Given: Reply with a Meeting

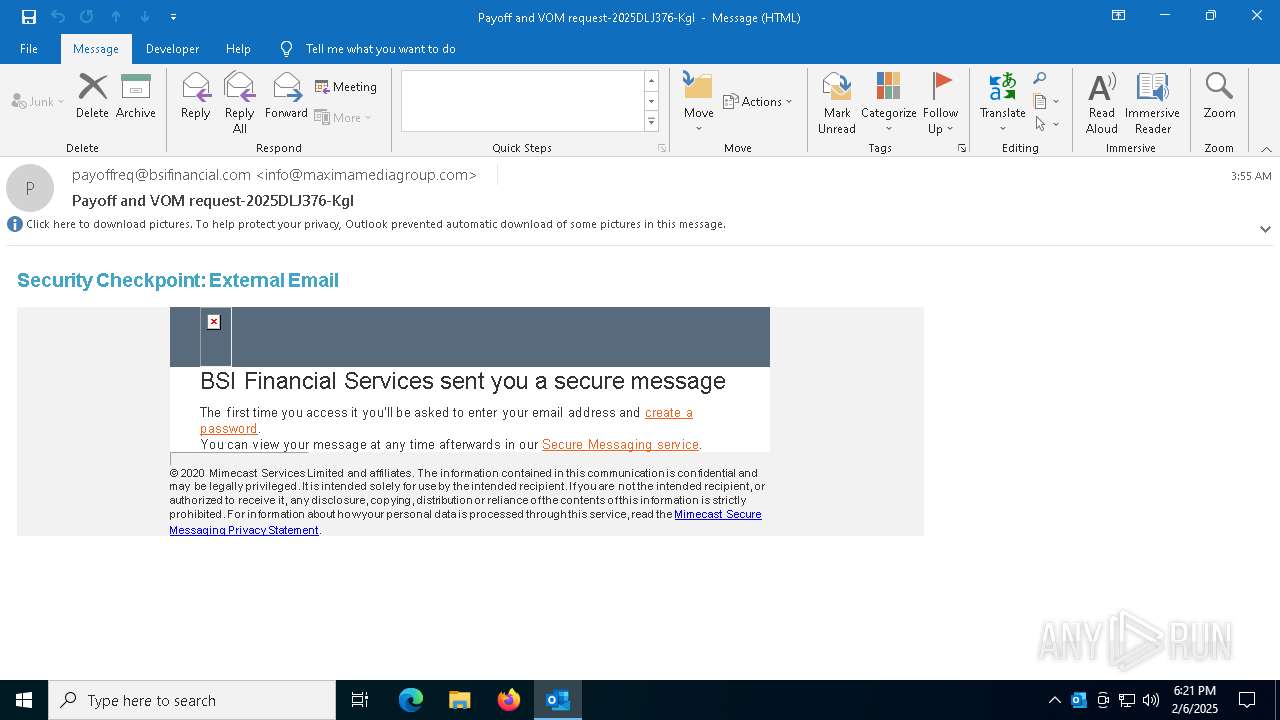Looking at the screenshot, I should click(x=346, y=87).
